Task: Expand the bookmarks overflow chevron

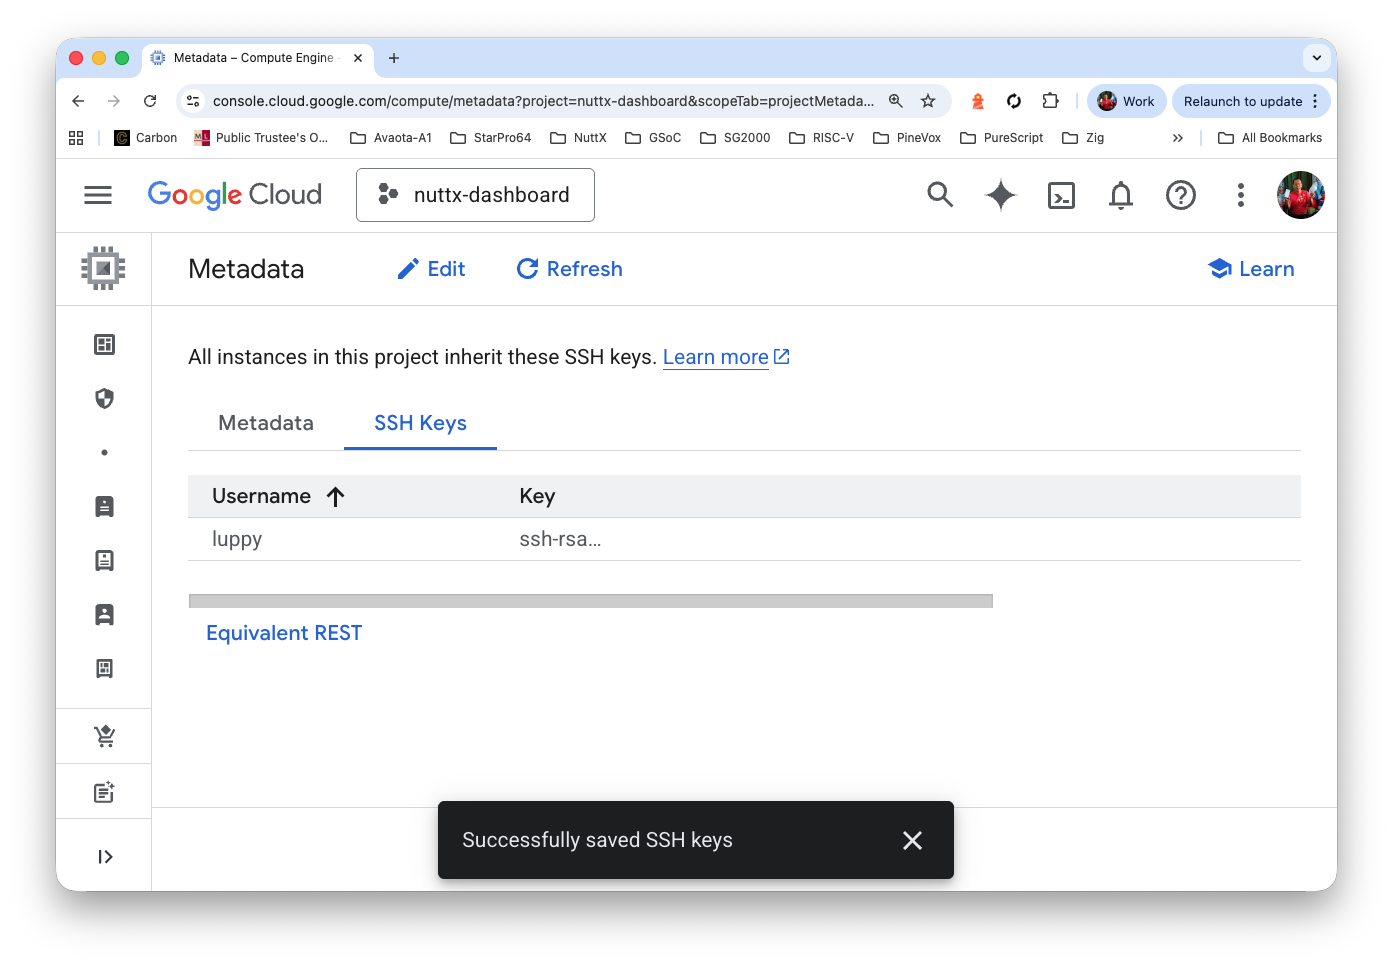Action: [x=1178, y=137]
